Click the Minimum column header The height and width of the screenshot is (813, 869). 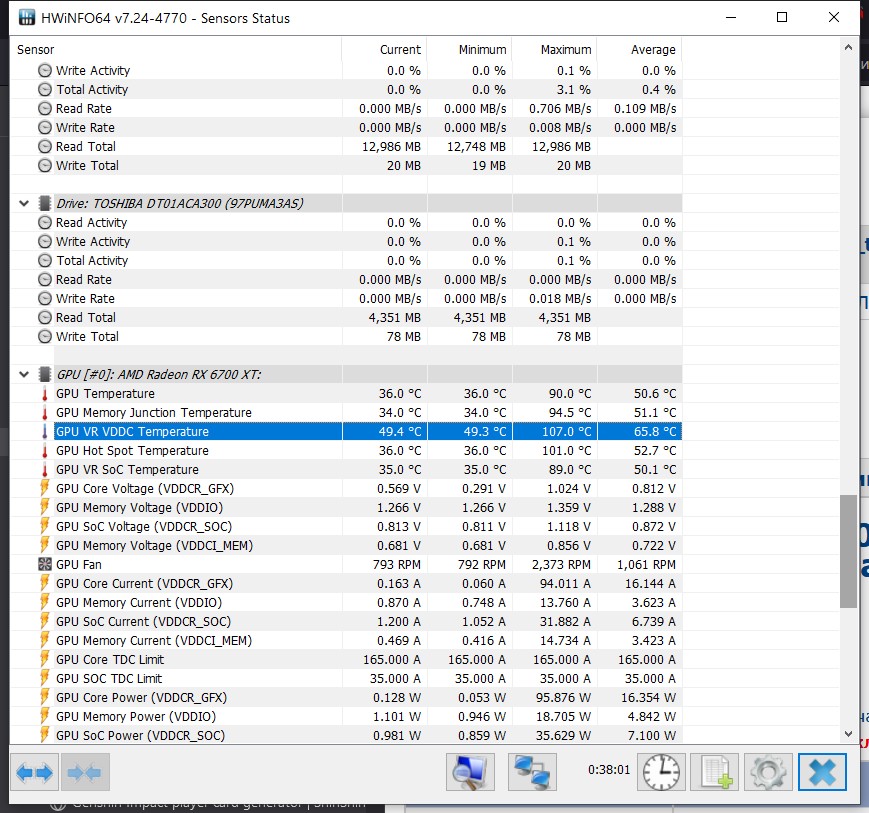[x=469, y=49]
